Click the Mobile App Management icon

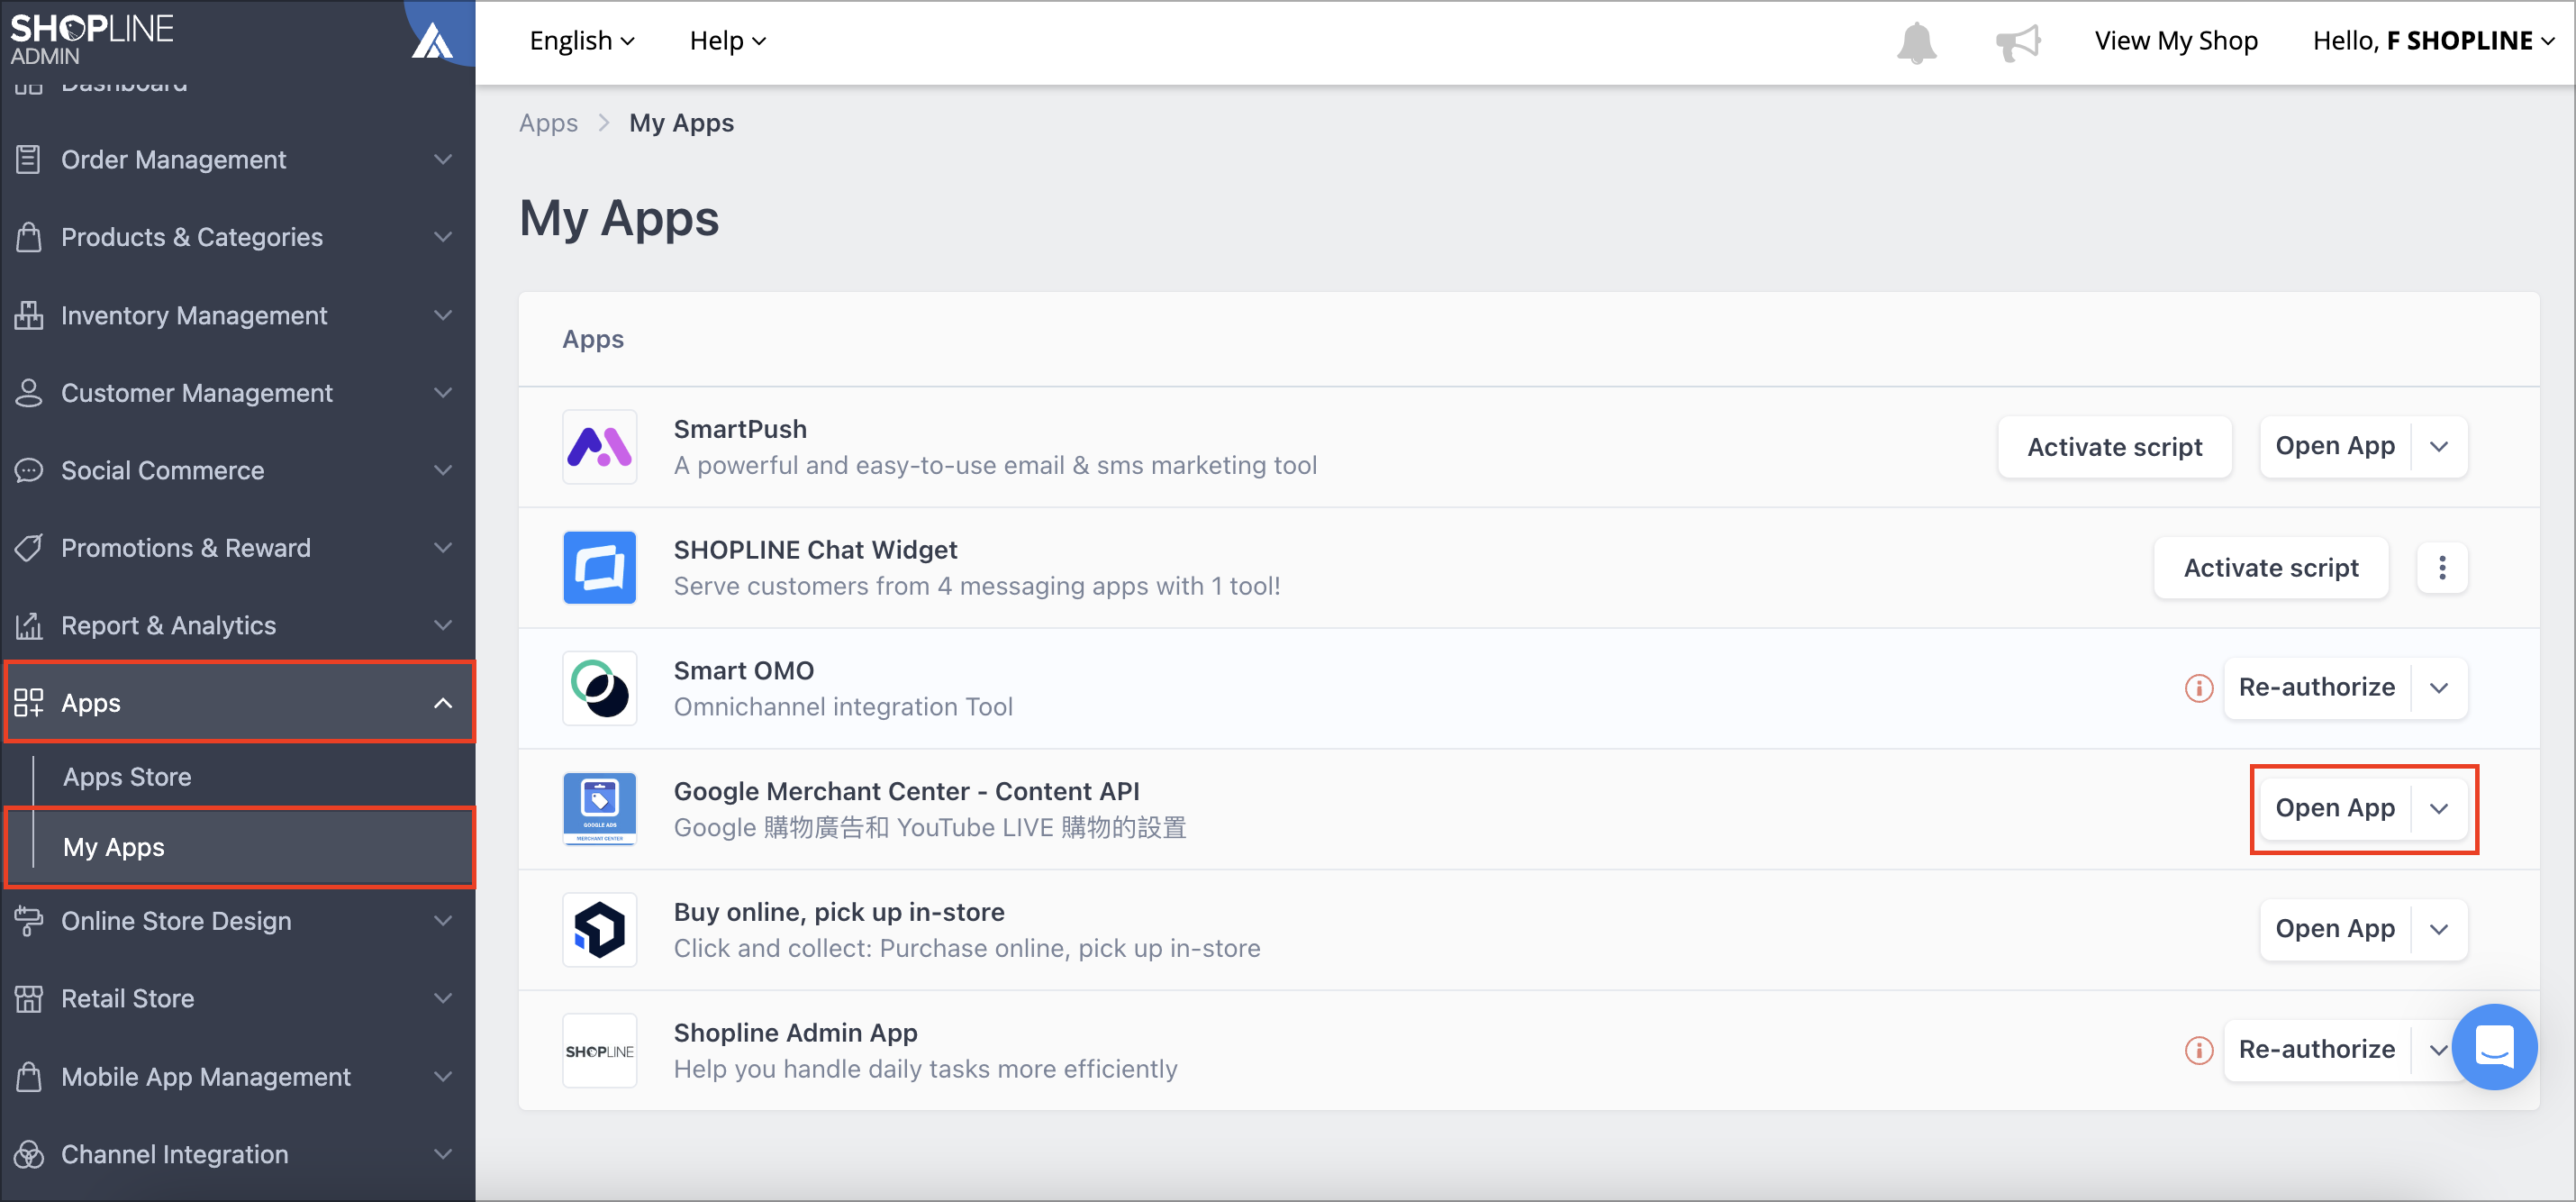[x=29, y=1077]
